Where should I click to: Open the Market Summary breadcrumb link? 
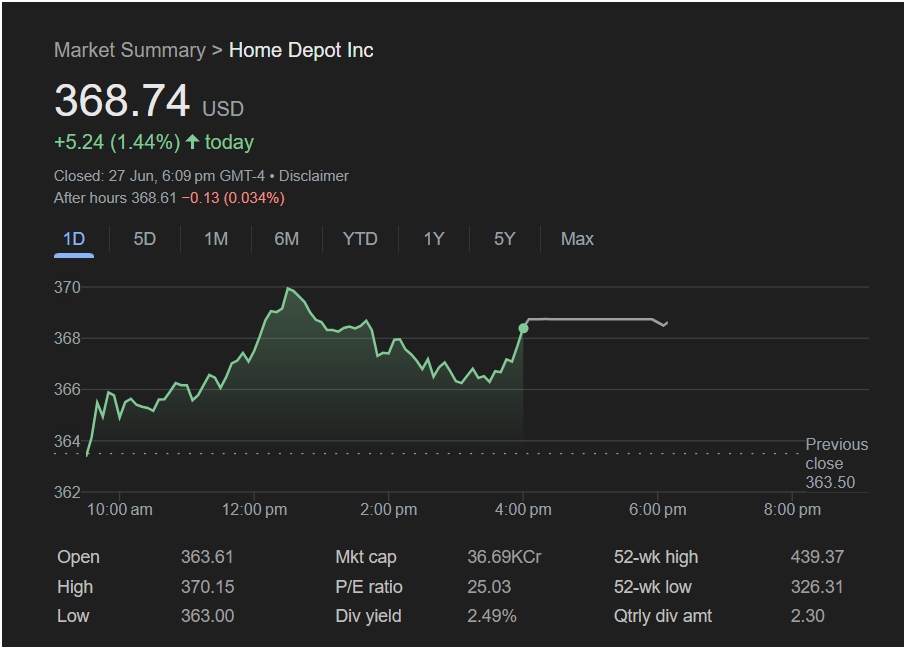coord(130,50)
